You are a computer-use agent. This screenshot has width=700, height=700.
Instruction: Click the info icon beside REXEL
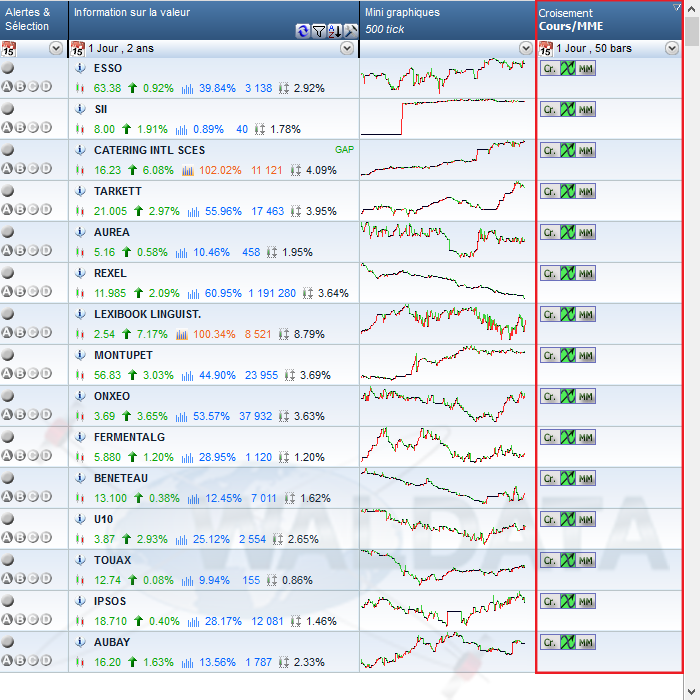click(80, 273)
